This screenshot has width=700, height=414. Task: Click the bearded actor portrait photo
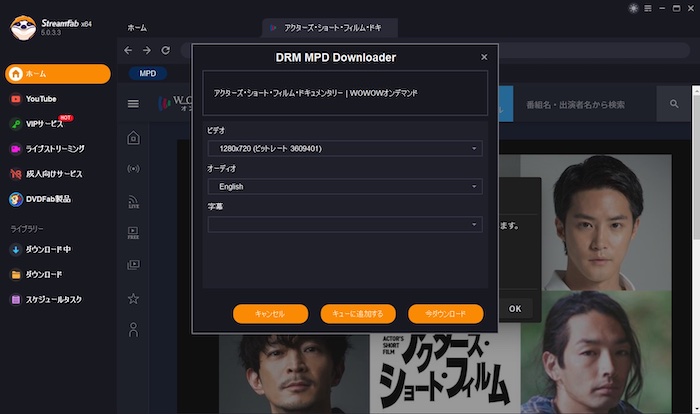[x=295, y=374]
